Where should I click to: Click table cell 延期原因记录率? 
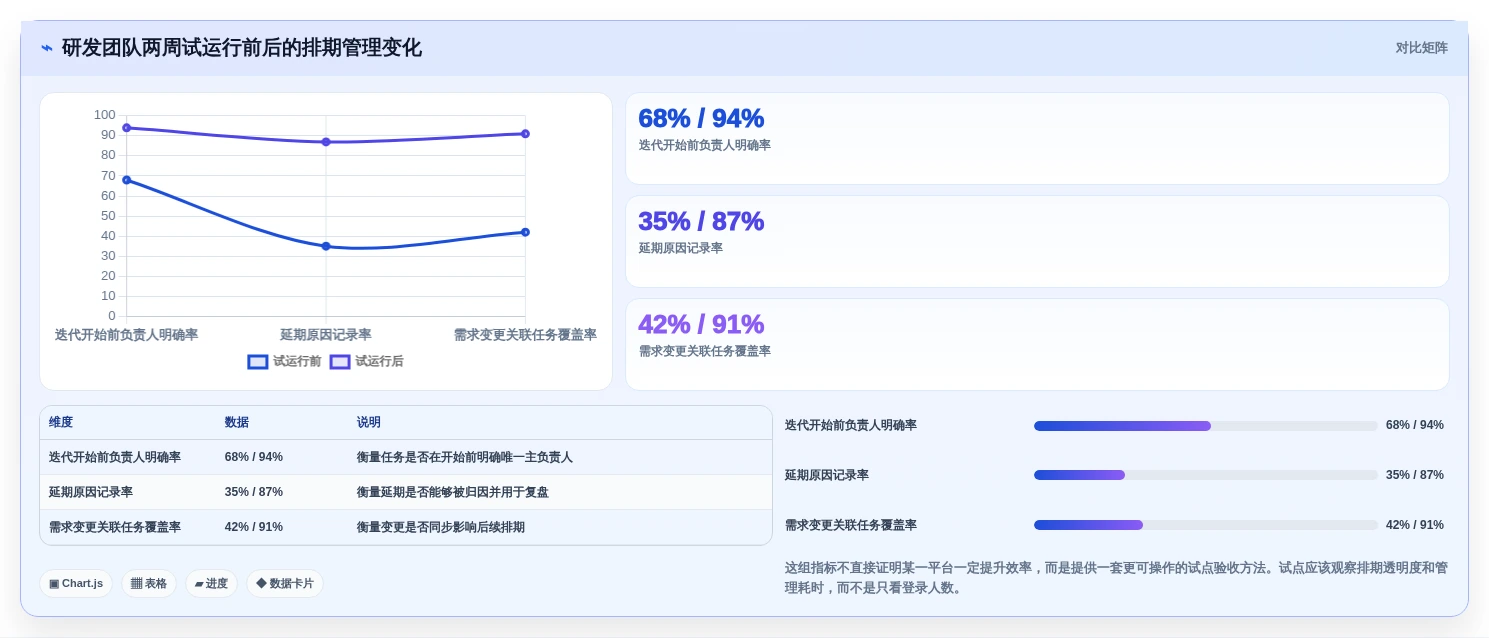coord(91,492)
